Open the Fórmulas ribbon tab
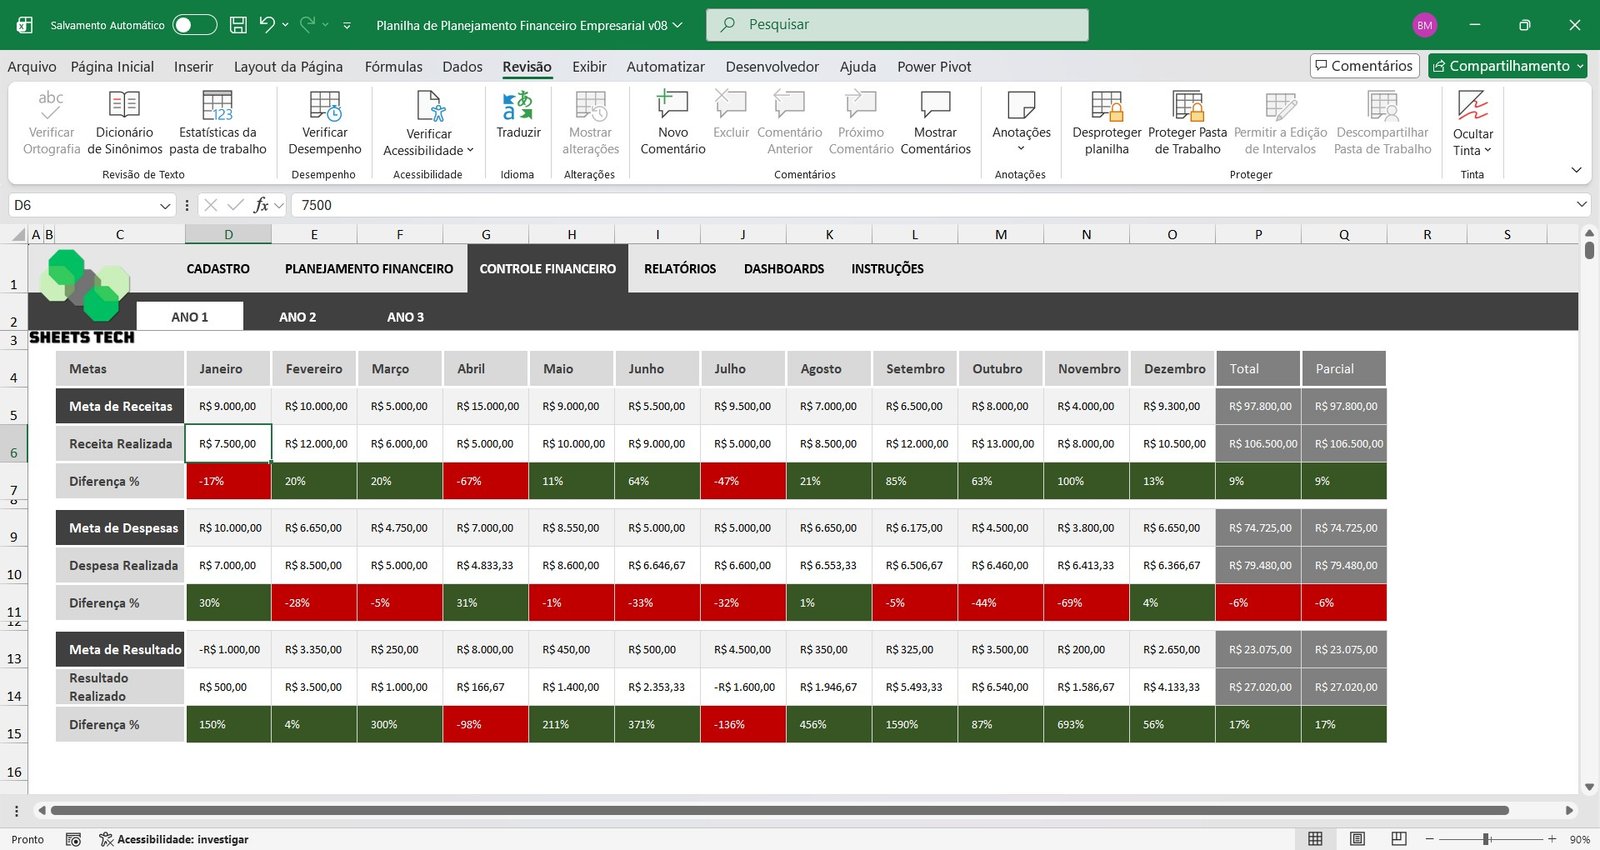The height and width of the screenshot is (850, 1600). [393, 67]
